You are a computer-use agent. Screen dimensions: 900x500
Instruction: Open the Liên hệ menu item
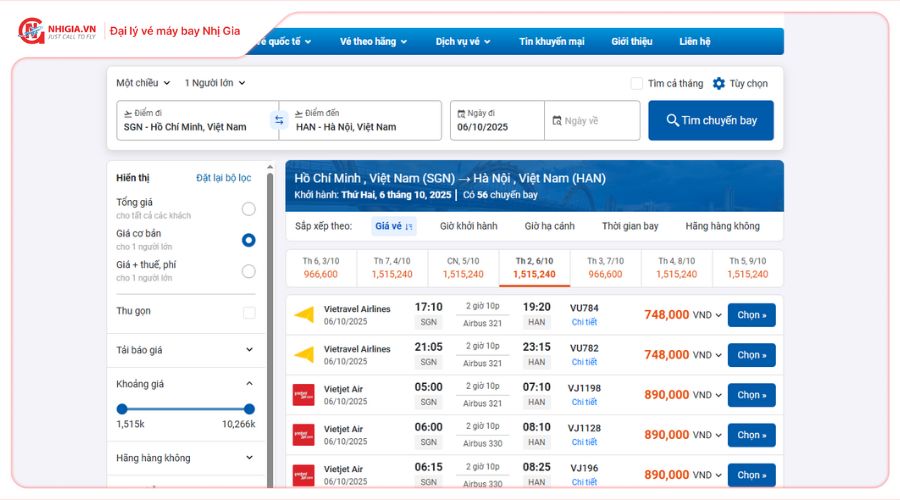[x=695, y=41]
